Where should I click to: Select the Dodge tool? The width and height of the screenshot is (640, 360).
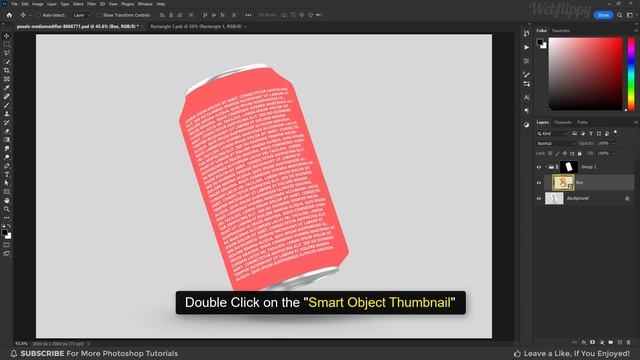tap(7, 157)
